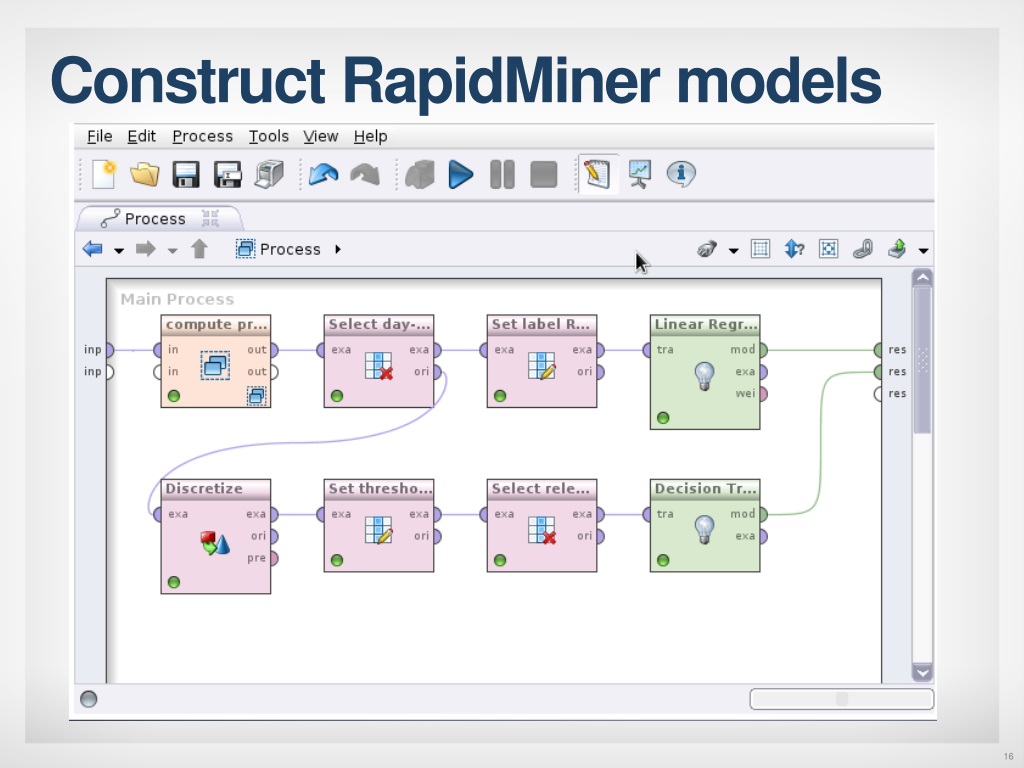
Task: Pause the process execution
Action: (502, 174)
